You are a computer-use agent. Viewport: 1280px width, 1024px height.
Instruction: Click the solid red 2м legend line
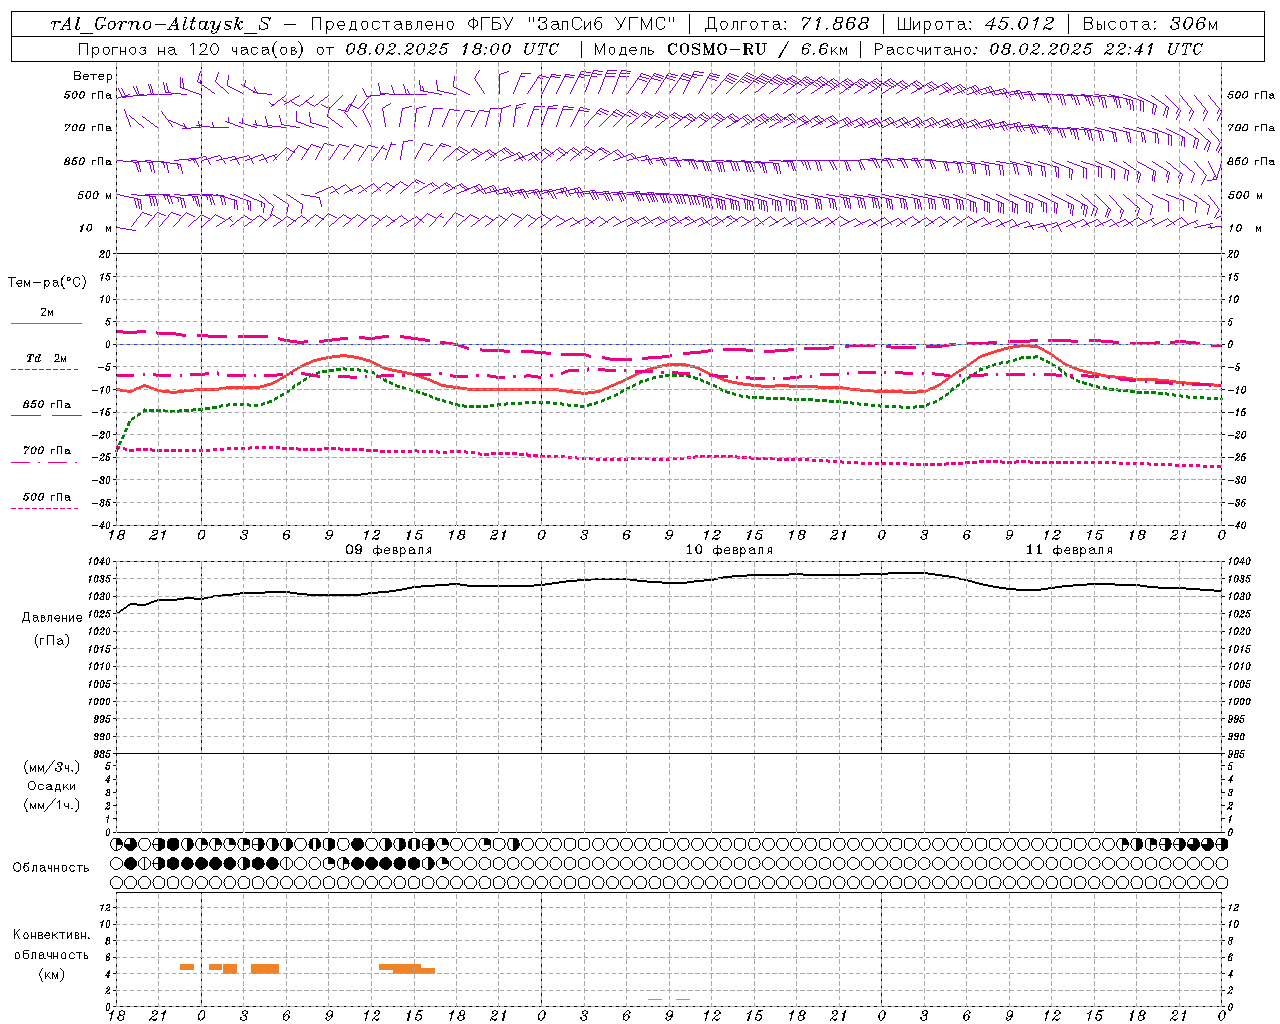point(46,323)
